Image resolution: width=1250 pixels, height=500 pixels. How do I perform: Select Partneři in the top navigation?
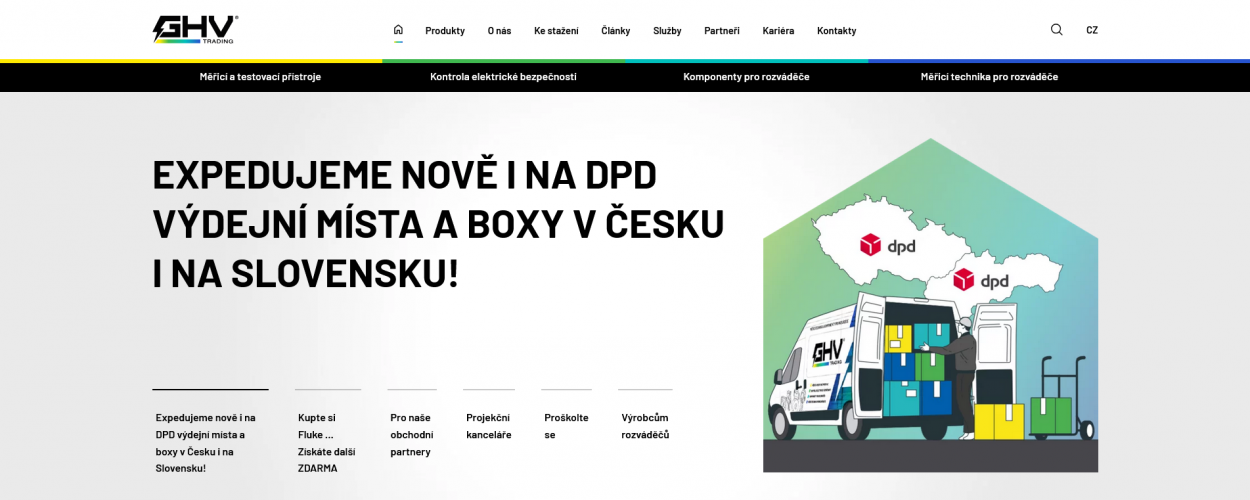click(x=722, y=31)
